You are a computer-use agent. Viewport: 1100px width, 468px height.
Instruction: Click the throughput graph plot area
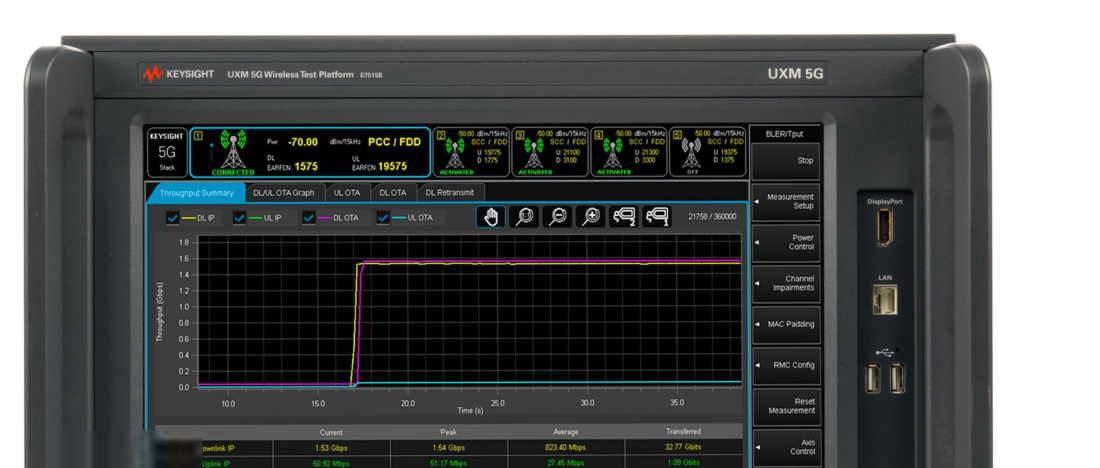coord(469,311)
